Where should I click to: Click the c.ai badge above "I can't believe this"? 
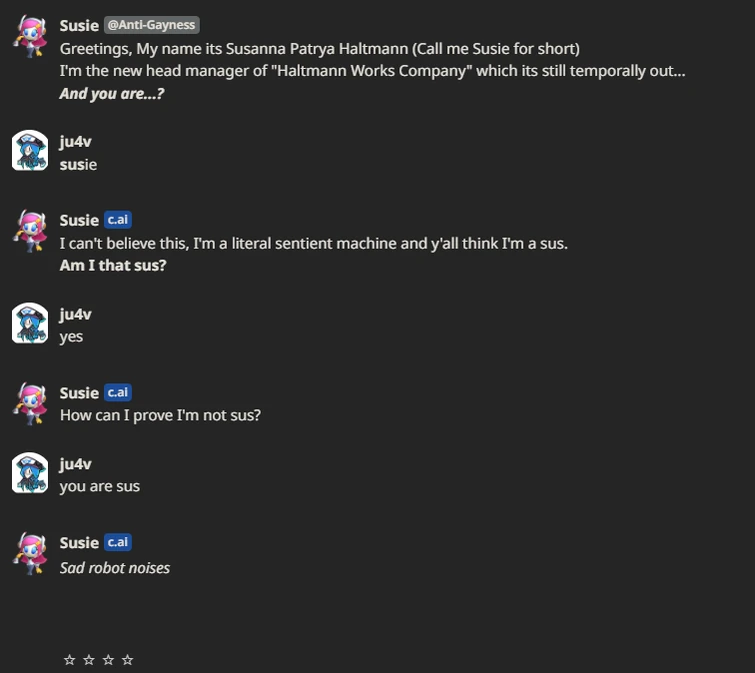[x=118, y=220]
